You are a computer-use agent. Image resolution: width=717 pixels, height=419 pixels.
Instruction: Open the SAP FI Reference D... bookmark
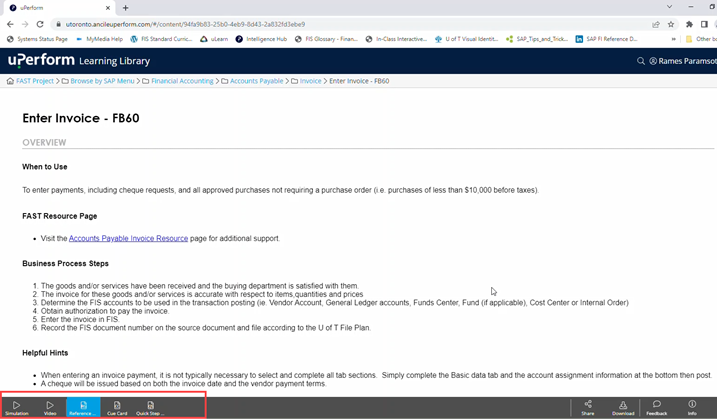click(606, 39)
